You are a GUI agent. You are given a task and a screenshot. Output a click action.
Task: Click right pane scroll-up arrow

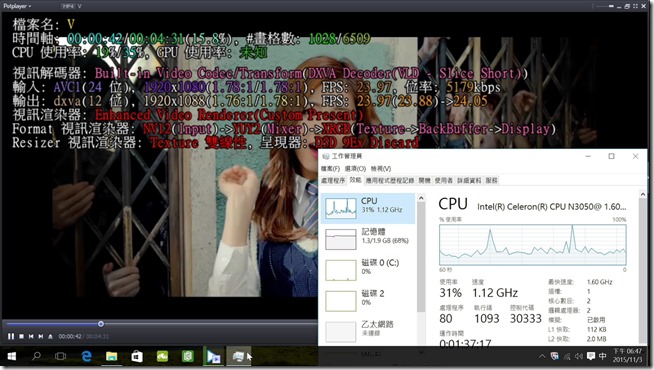click(x=642, y=194)
